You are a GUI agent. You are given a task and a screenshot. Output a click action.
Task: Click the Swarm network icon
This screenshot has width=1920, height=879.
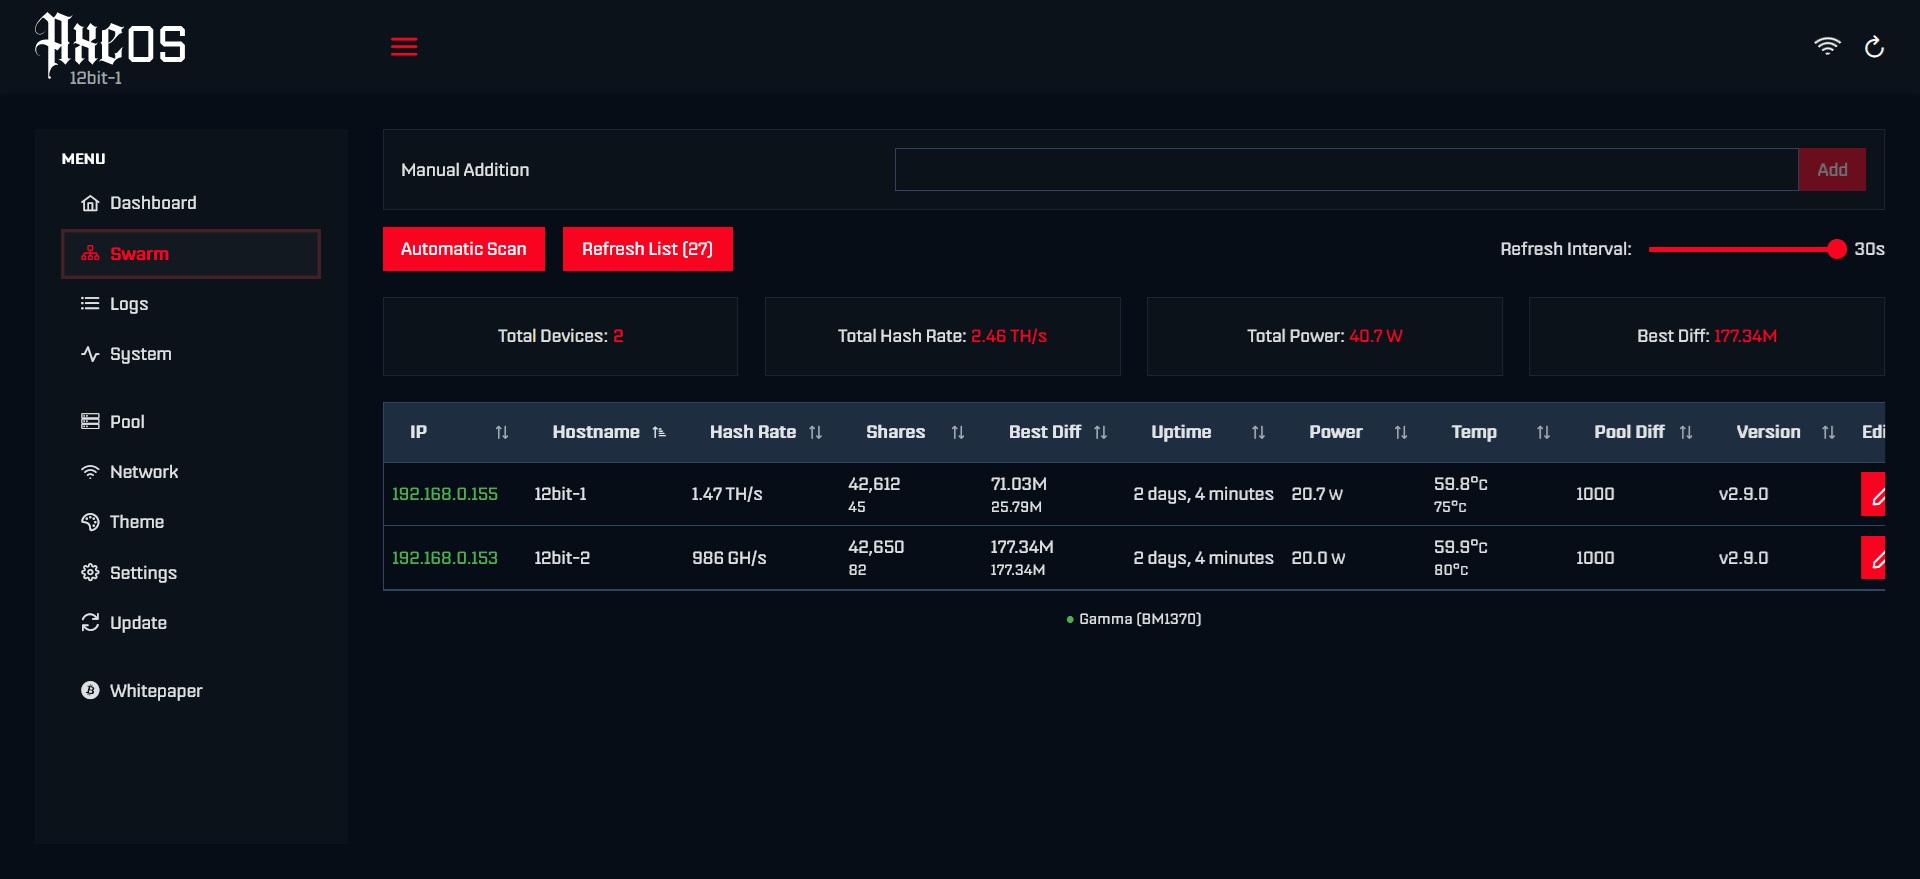(x=90, y=254)
